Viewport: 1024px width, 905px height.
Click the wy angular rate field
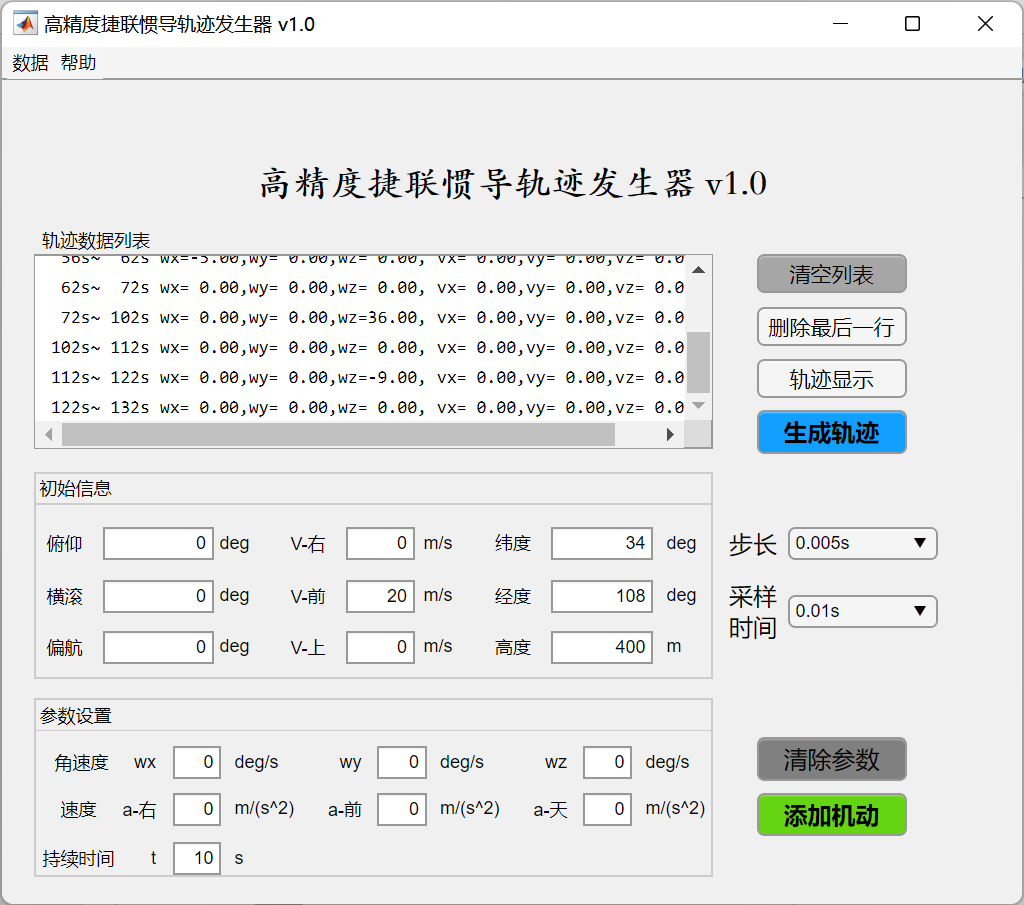click(x=402, y=762)
